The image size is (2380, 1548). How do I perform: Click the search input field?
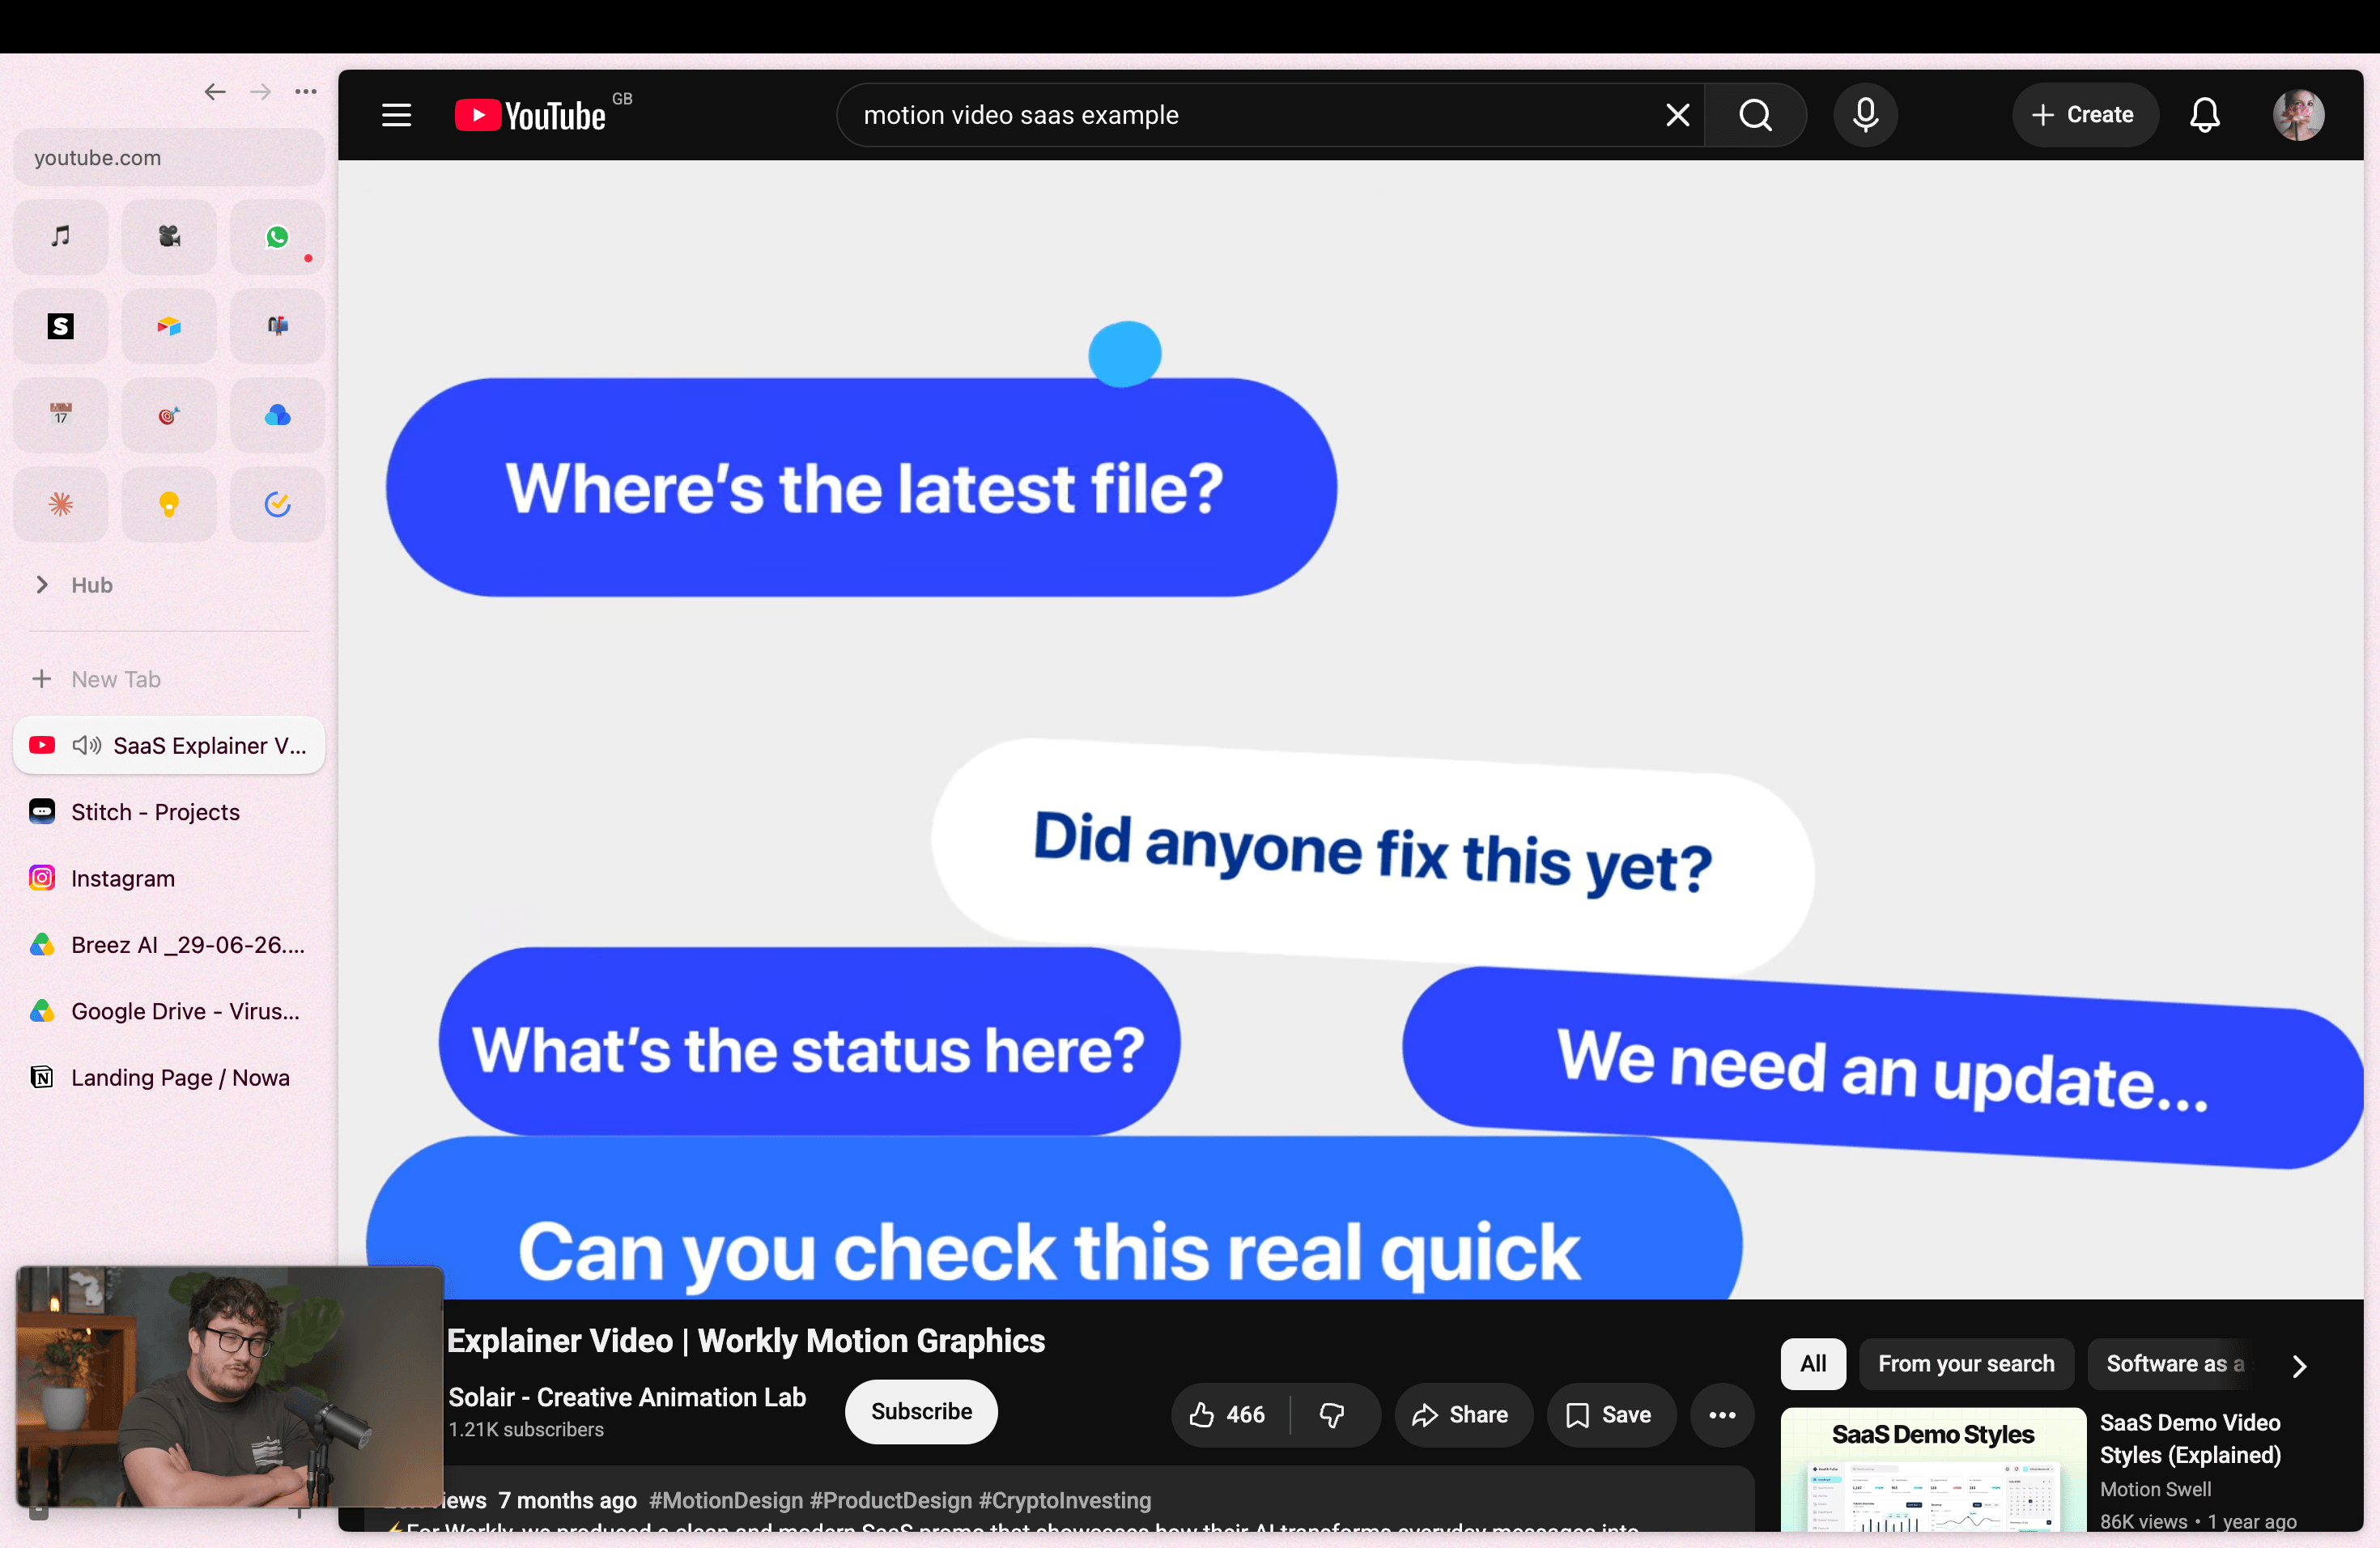tap(1250, 115)
